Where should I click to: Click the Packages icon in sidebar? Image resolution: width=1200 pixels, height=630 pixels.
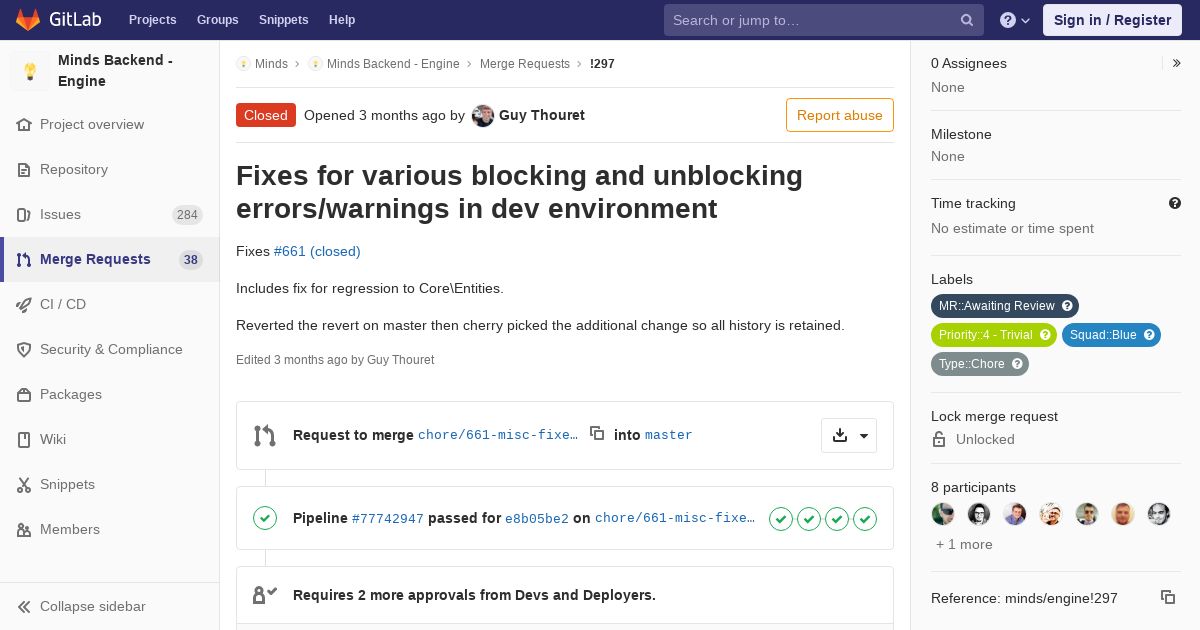pos(24,395)
